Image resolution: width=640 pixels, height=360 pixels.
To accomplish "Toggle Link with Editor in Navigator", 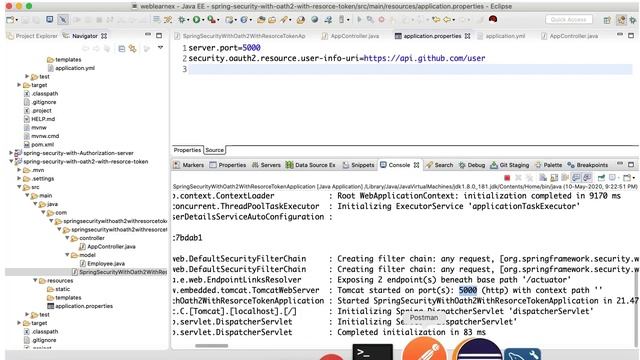I will [x=133, y=49].
